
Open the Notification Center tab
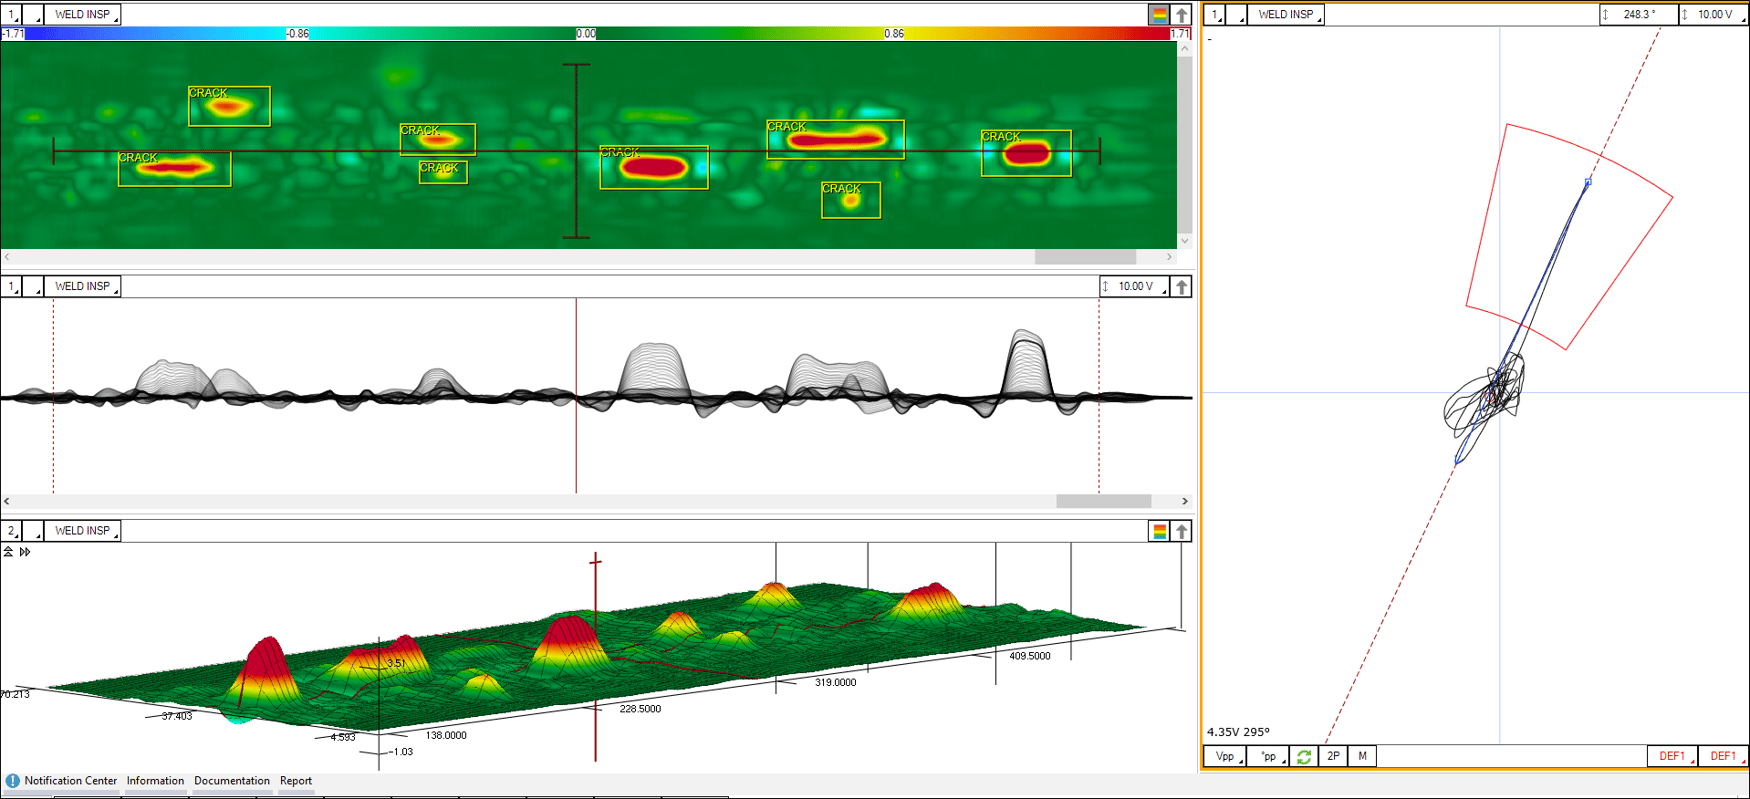[70, 781]
